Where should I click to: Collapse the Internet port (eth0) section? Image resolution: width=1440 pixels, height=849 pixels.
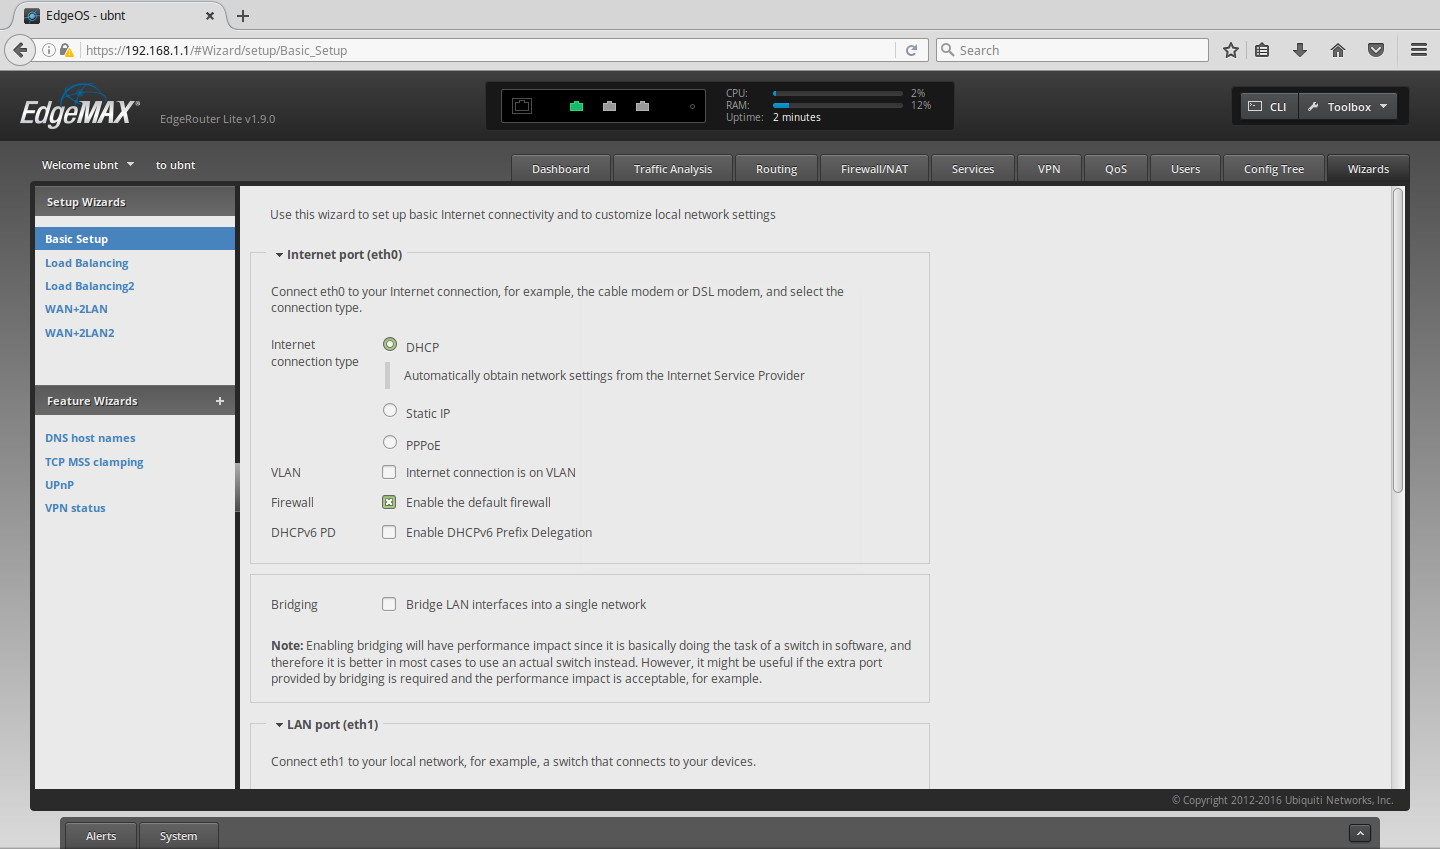(x=280, y=255)
